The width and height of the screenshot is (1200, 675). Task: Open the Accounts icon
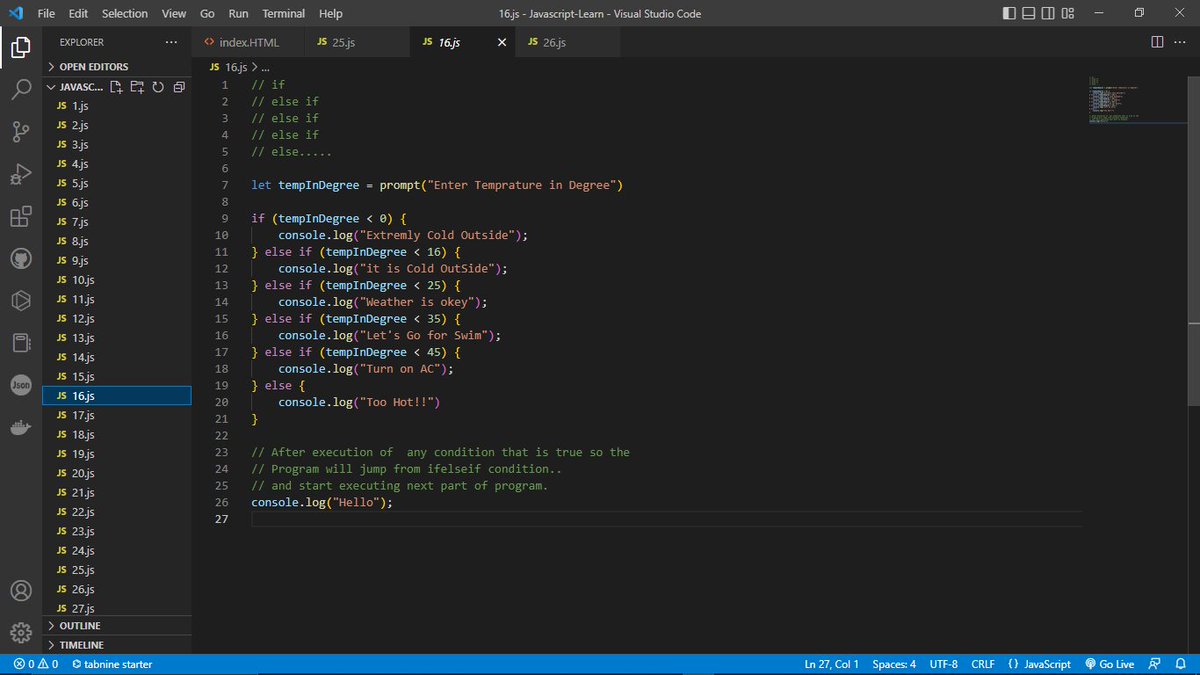[x=22, y=591]
